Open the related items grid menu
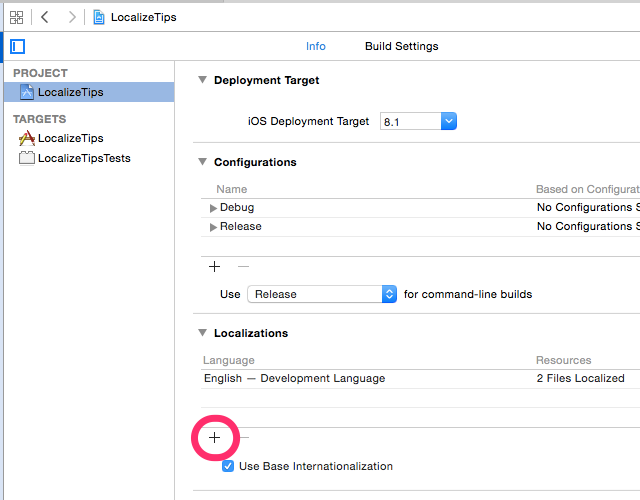 click(17, 18)
